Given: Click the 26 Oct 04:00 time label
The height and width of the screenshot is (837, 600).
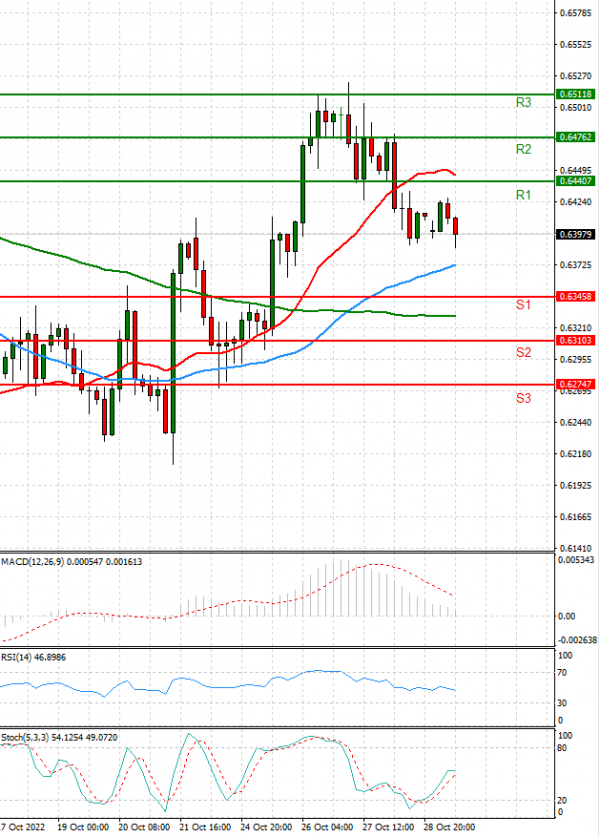Looking at the screenshot, I should click(x=327, y=827).
